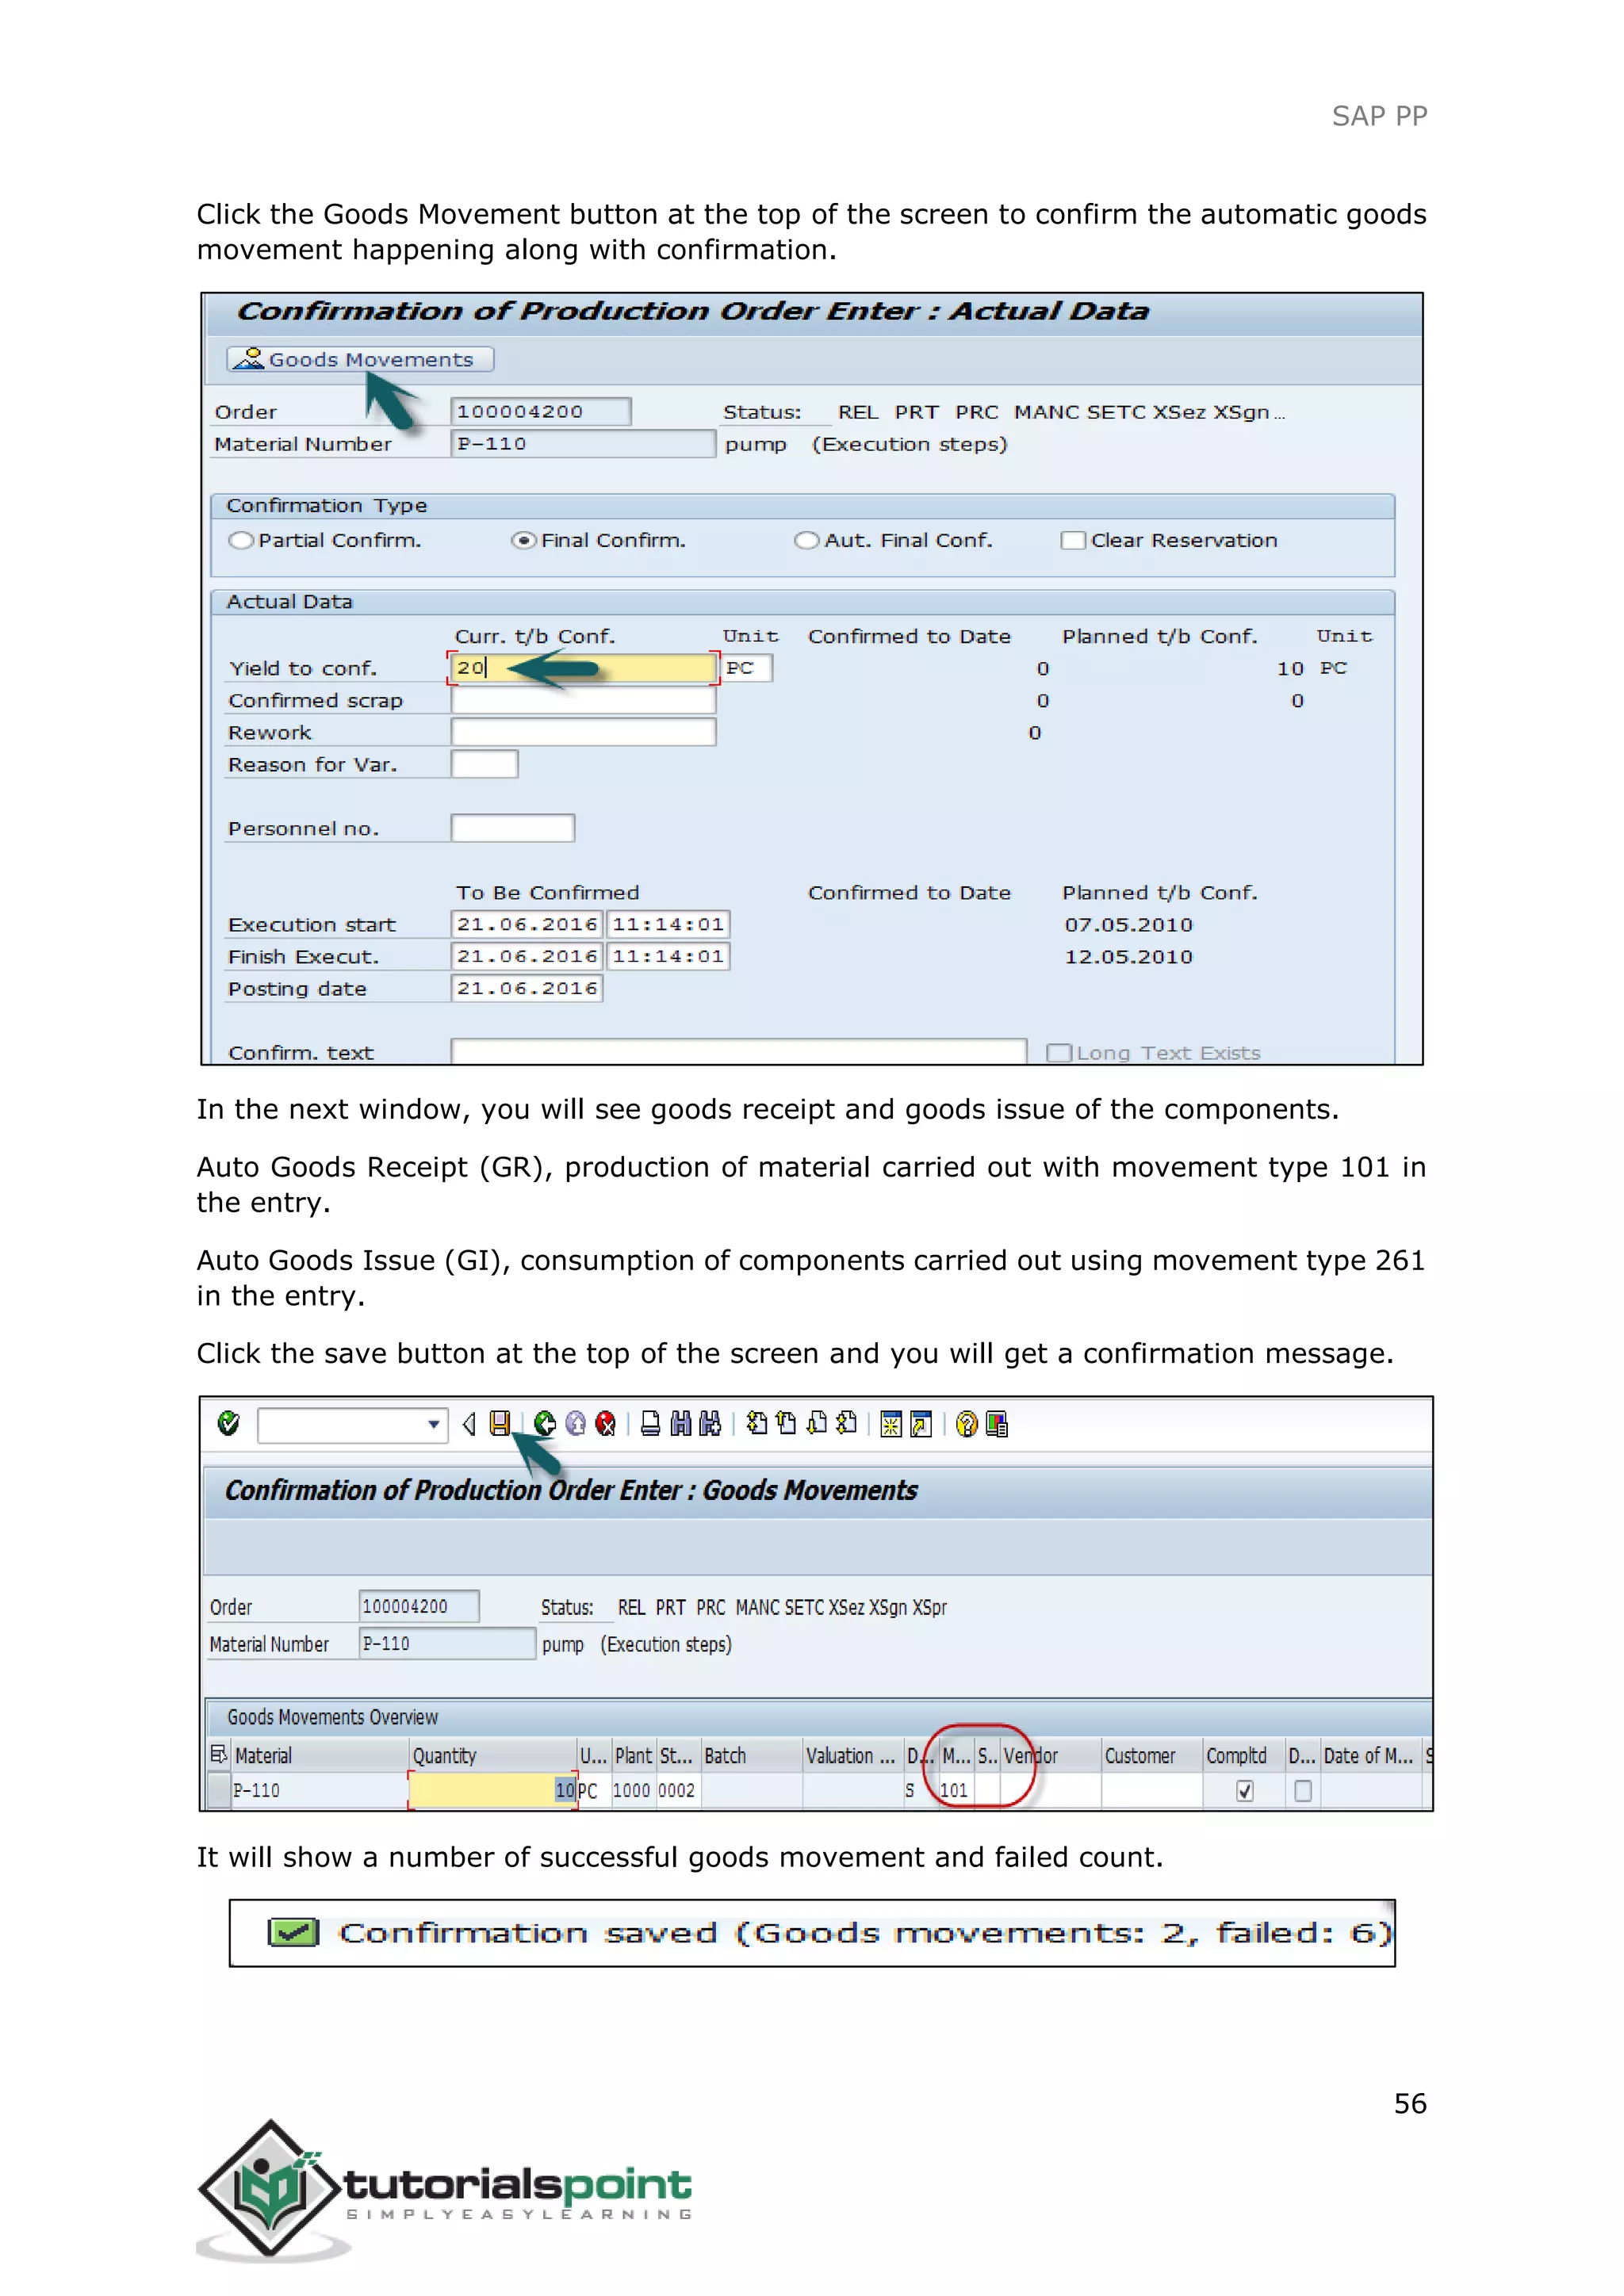The height and width of the screenshot is (2296, 1624).
Task: Click the Rework input field
Action: (583, 732)
